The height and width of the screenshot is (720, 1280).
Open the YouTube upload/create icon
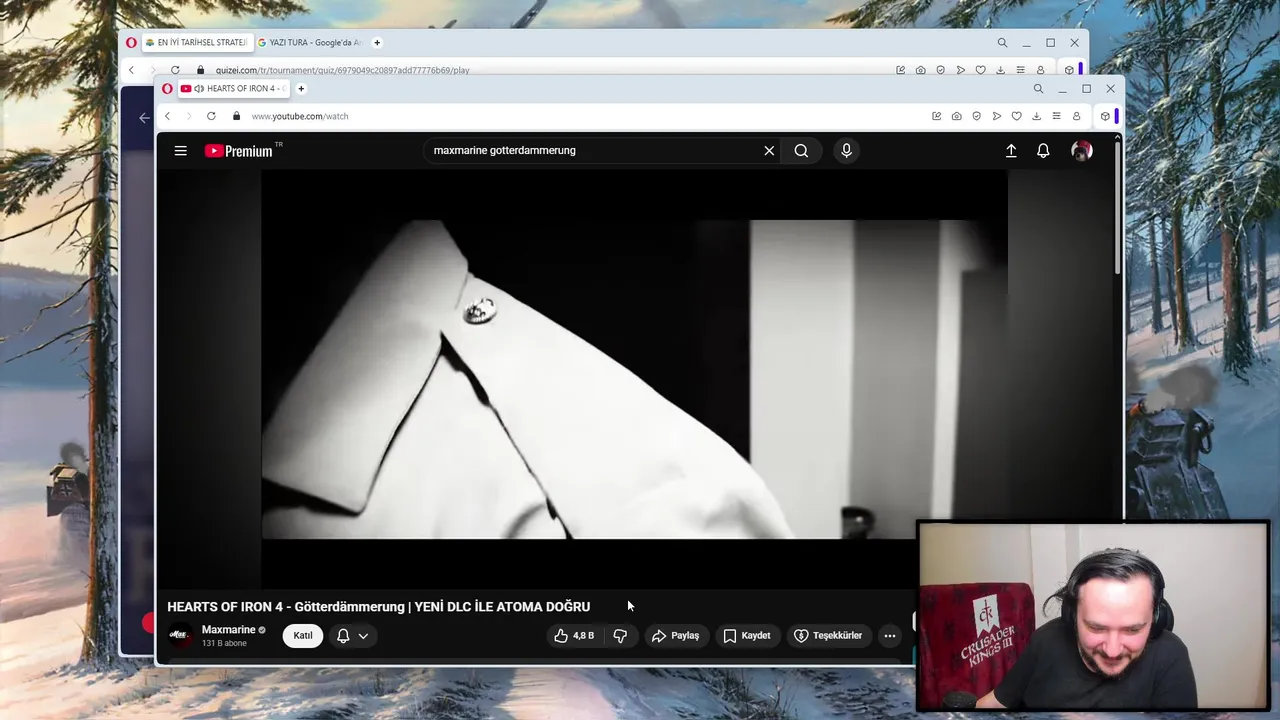1011,151
